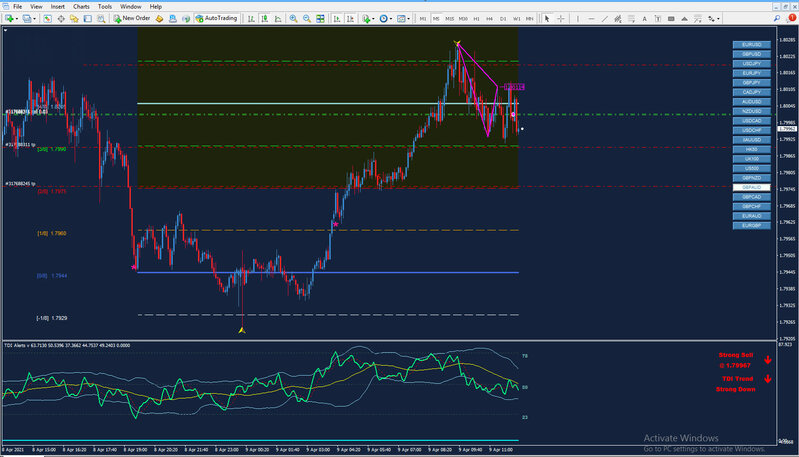The image size is (799, 457).
Task: Open the Periods clock dropdown
Action: 386,19
